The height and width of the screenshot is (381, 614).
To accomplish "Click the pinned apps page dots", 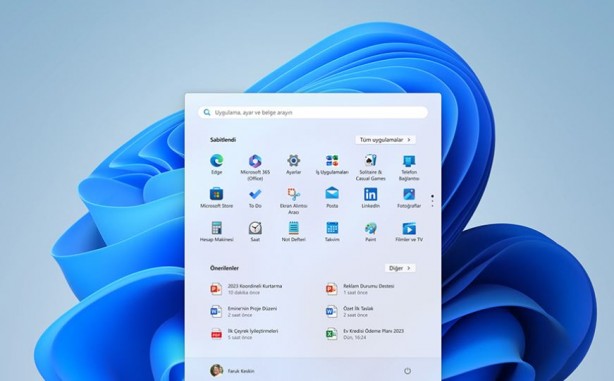I will pos(432,200).
